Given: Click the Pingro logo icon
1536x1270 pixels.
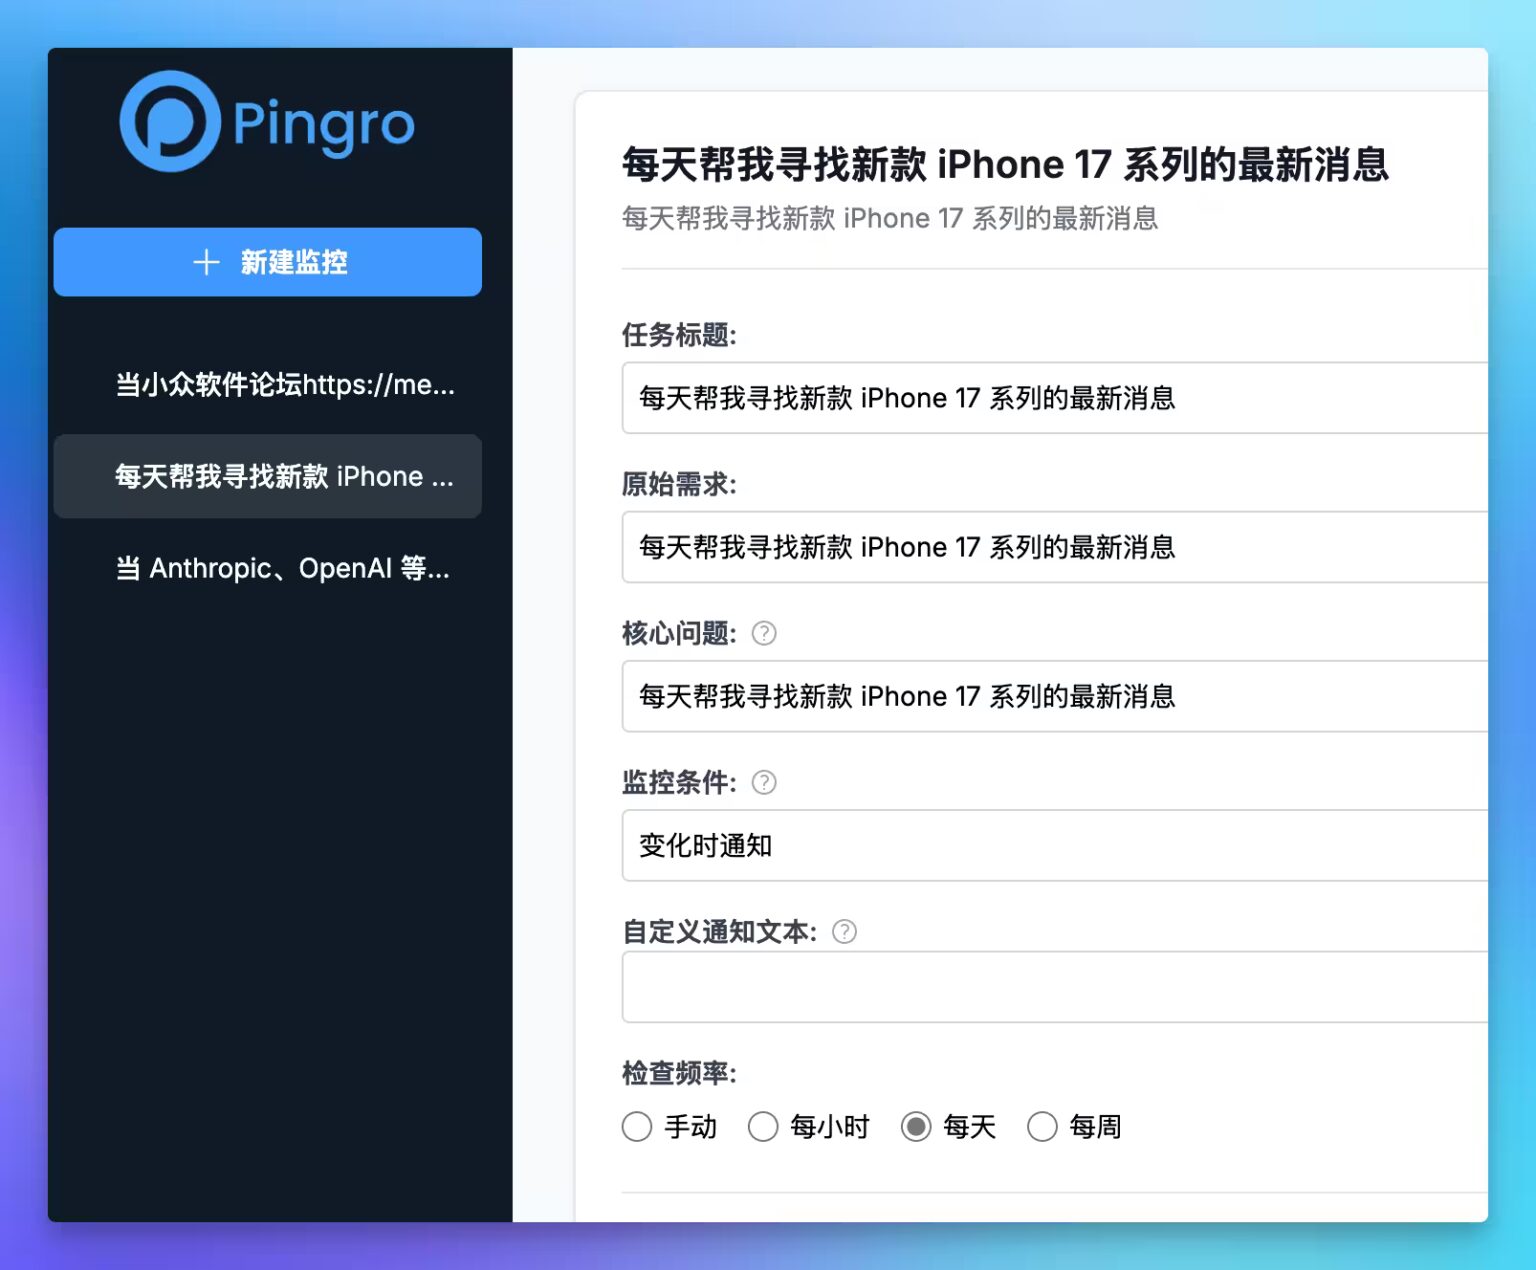Looking at the screenshot, I should pyautogui.click(x=171, y=121).
